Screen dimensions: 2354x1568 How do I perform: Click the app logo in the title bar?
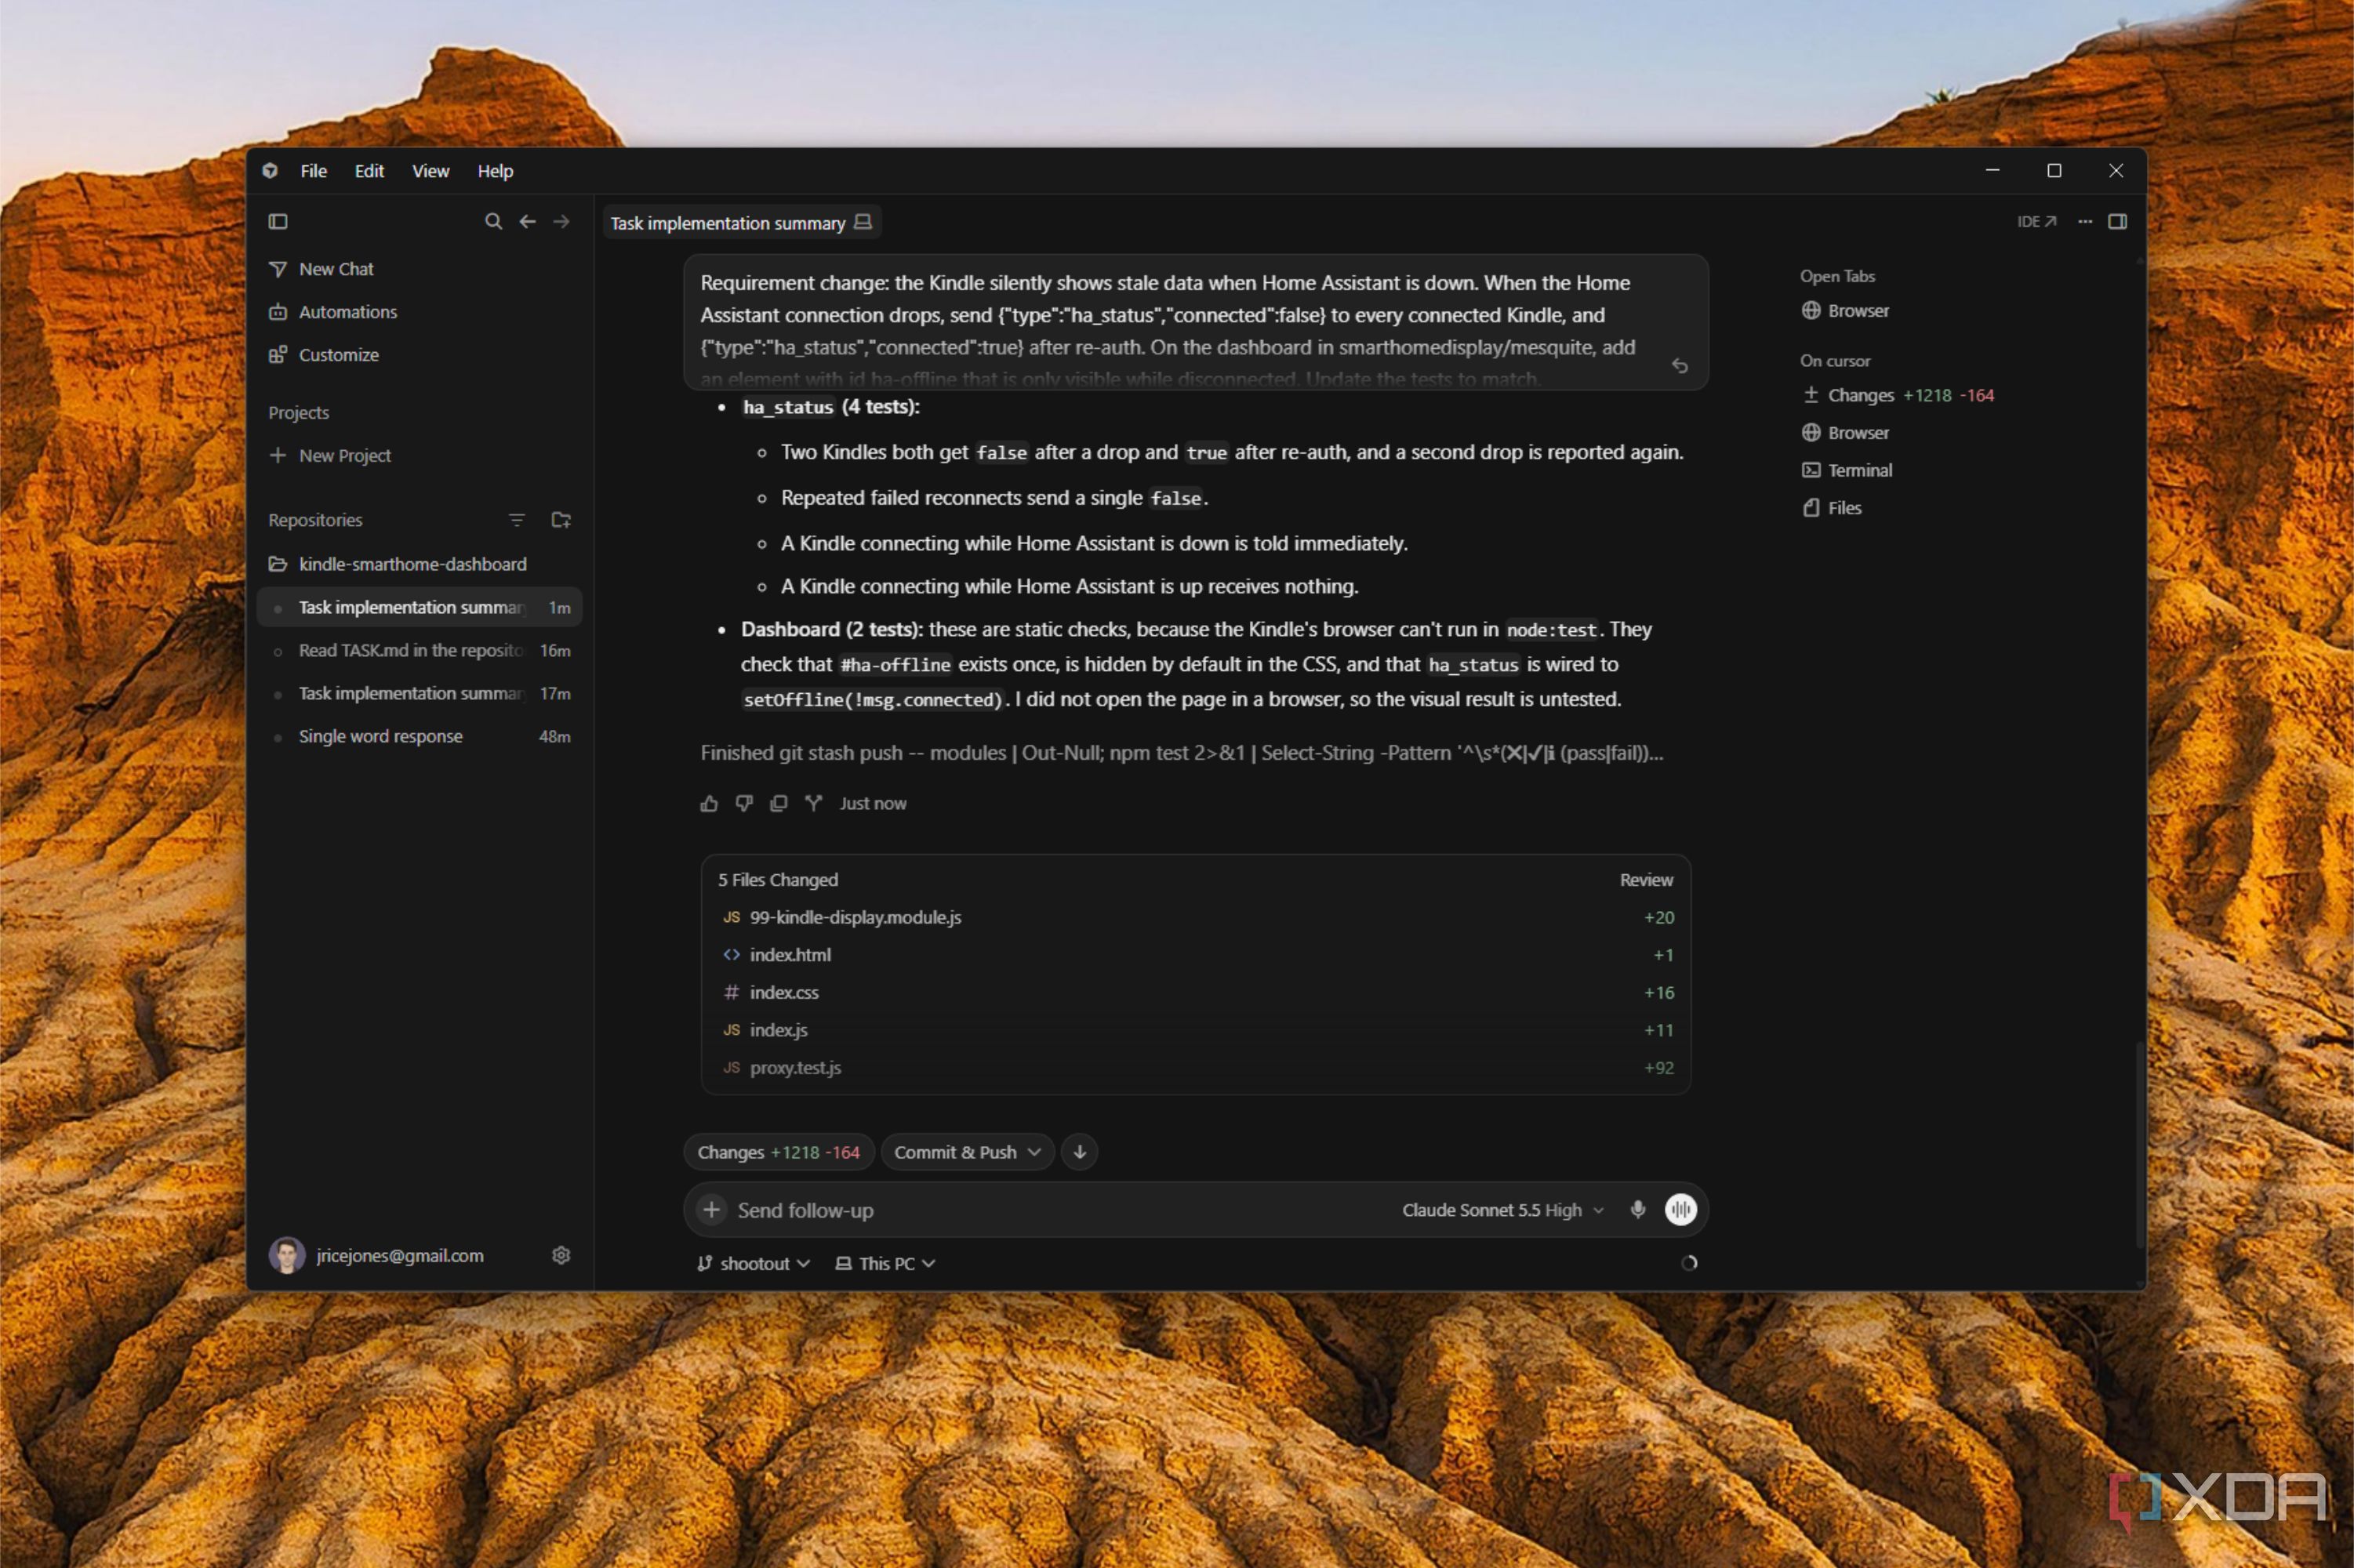270,171
